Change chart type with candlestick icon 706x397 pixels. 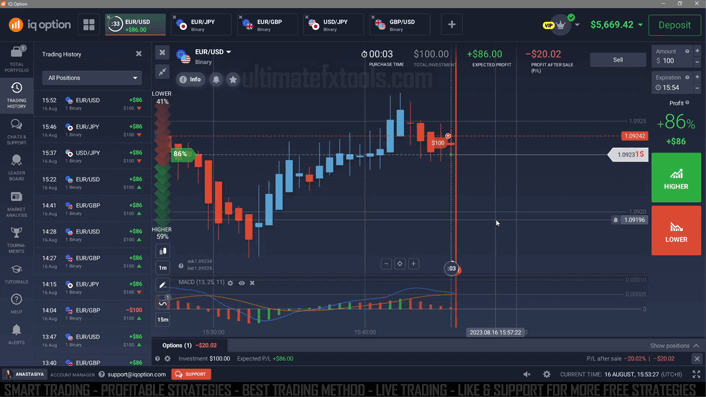[x=163, y=251]
